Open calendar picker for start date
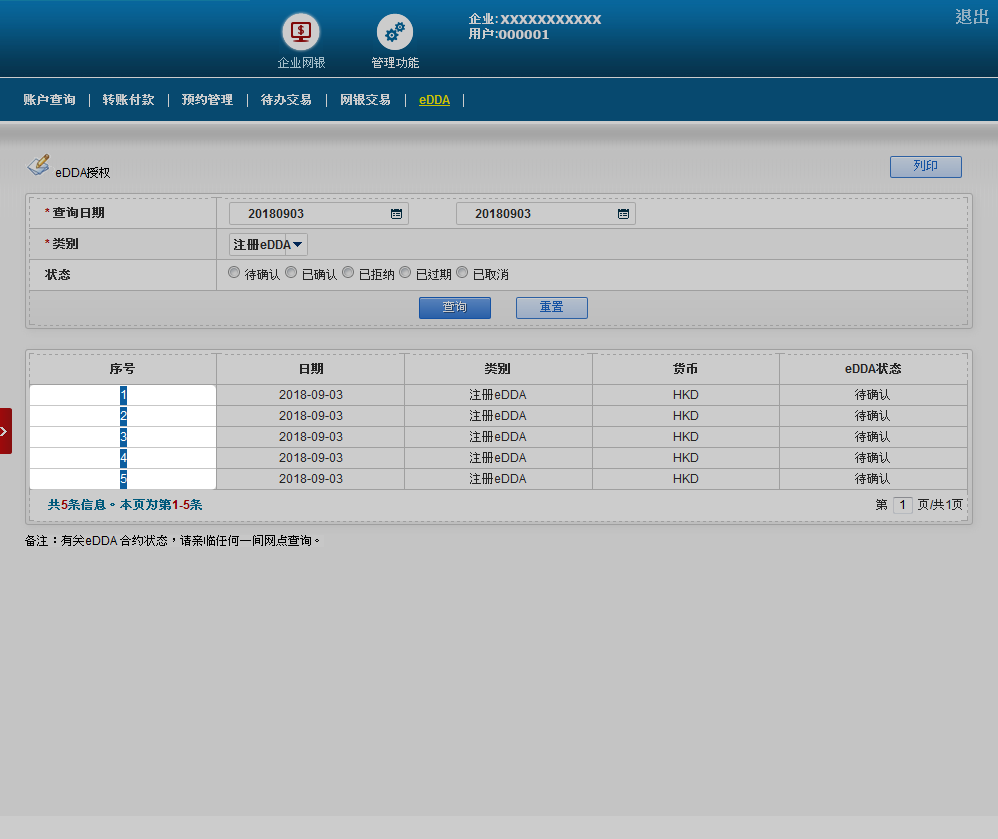This screenshot has height=839, width=998. [396, 214]
